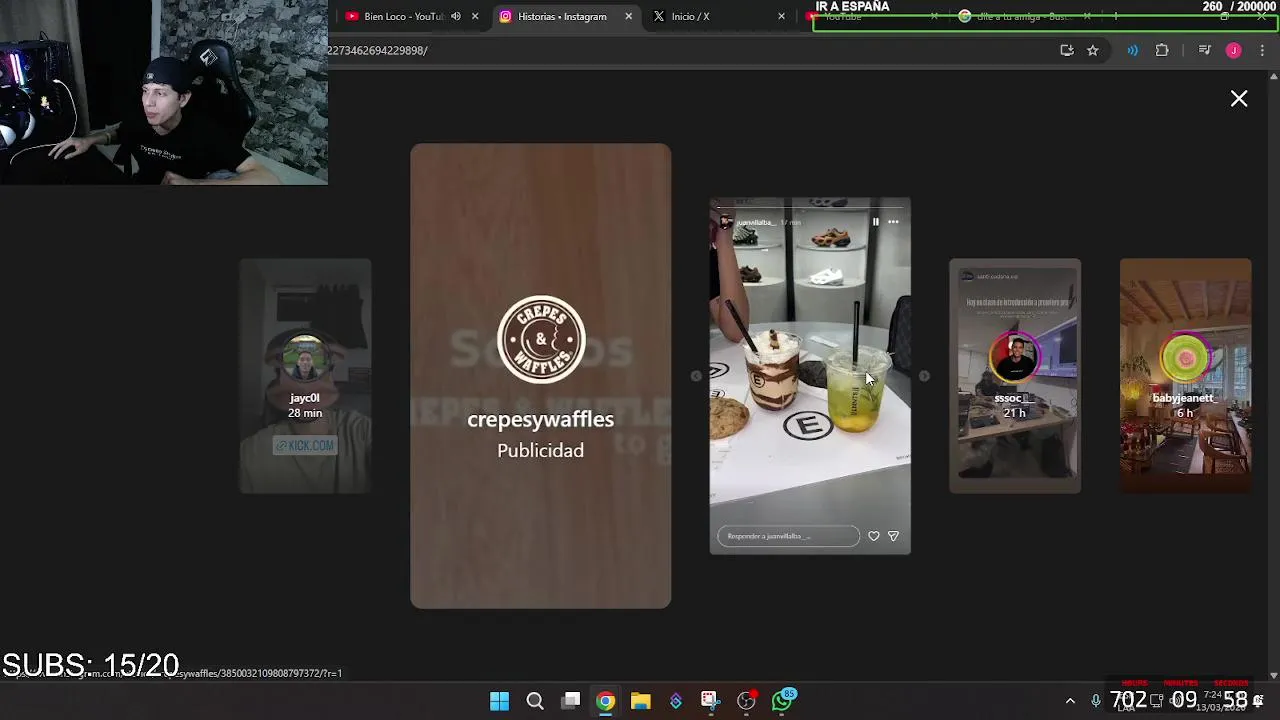
Task: Open File Explorer from the taskbar
Action: (x=641, y=701)
